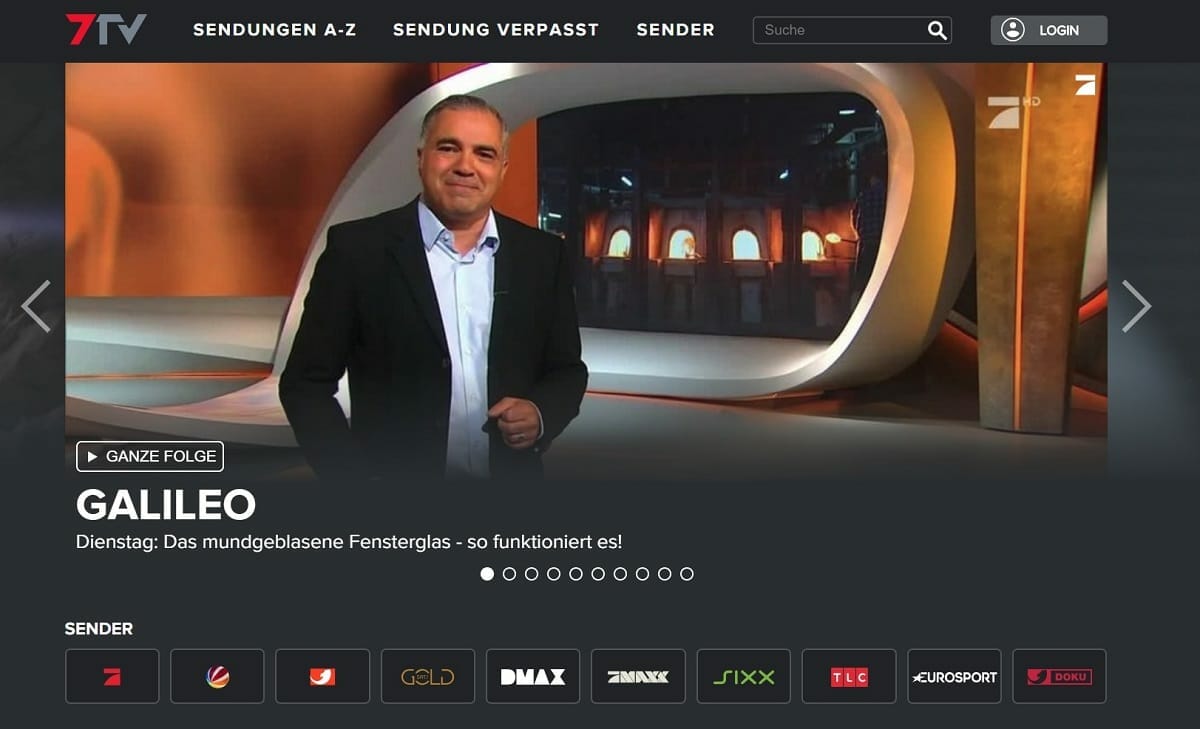
Task: Open the ProSieben Maxx channel tile
Action: click(x=638, y=676)
